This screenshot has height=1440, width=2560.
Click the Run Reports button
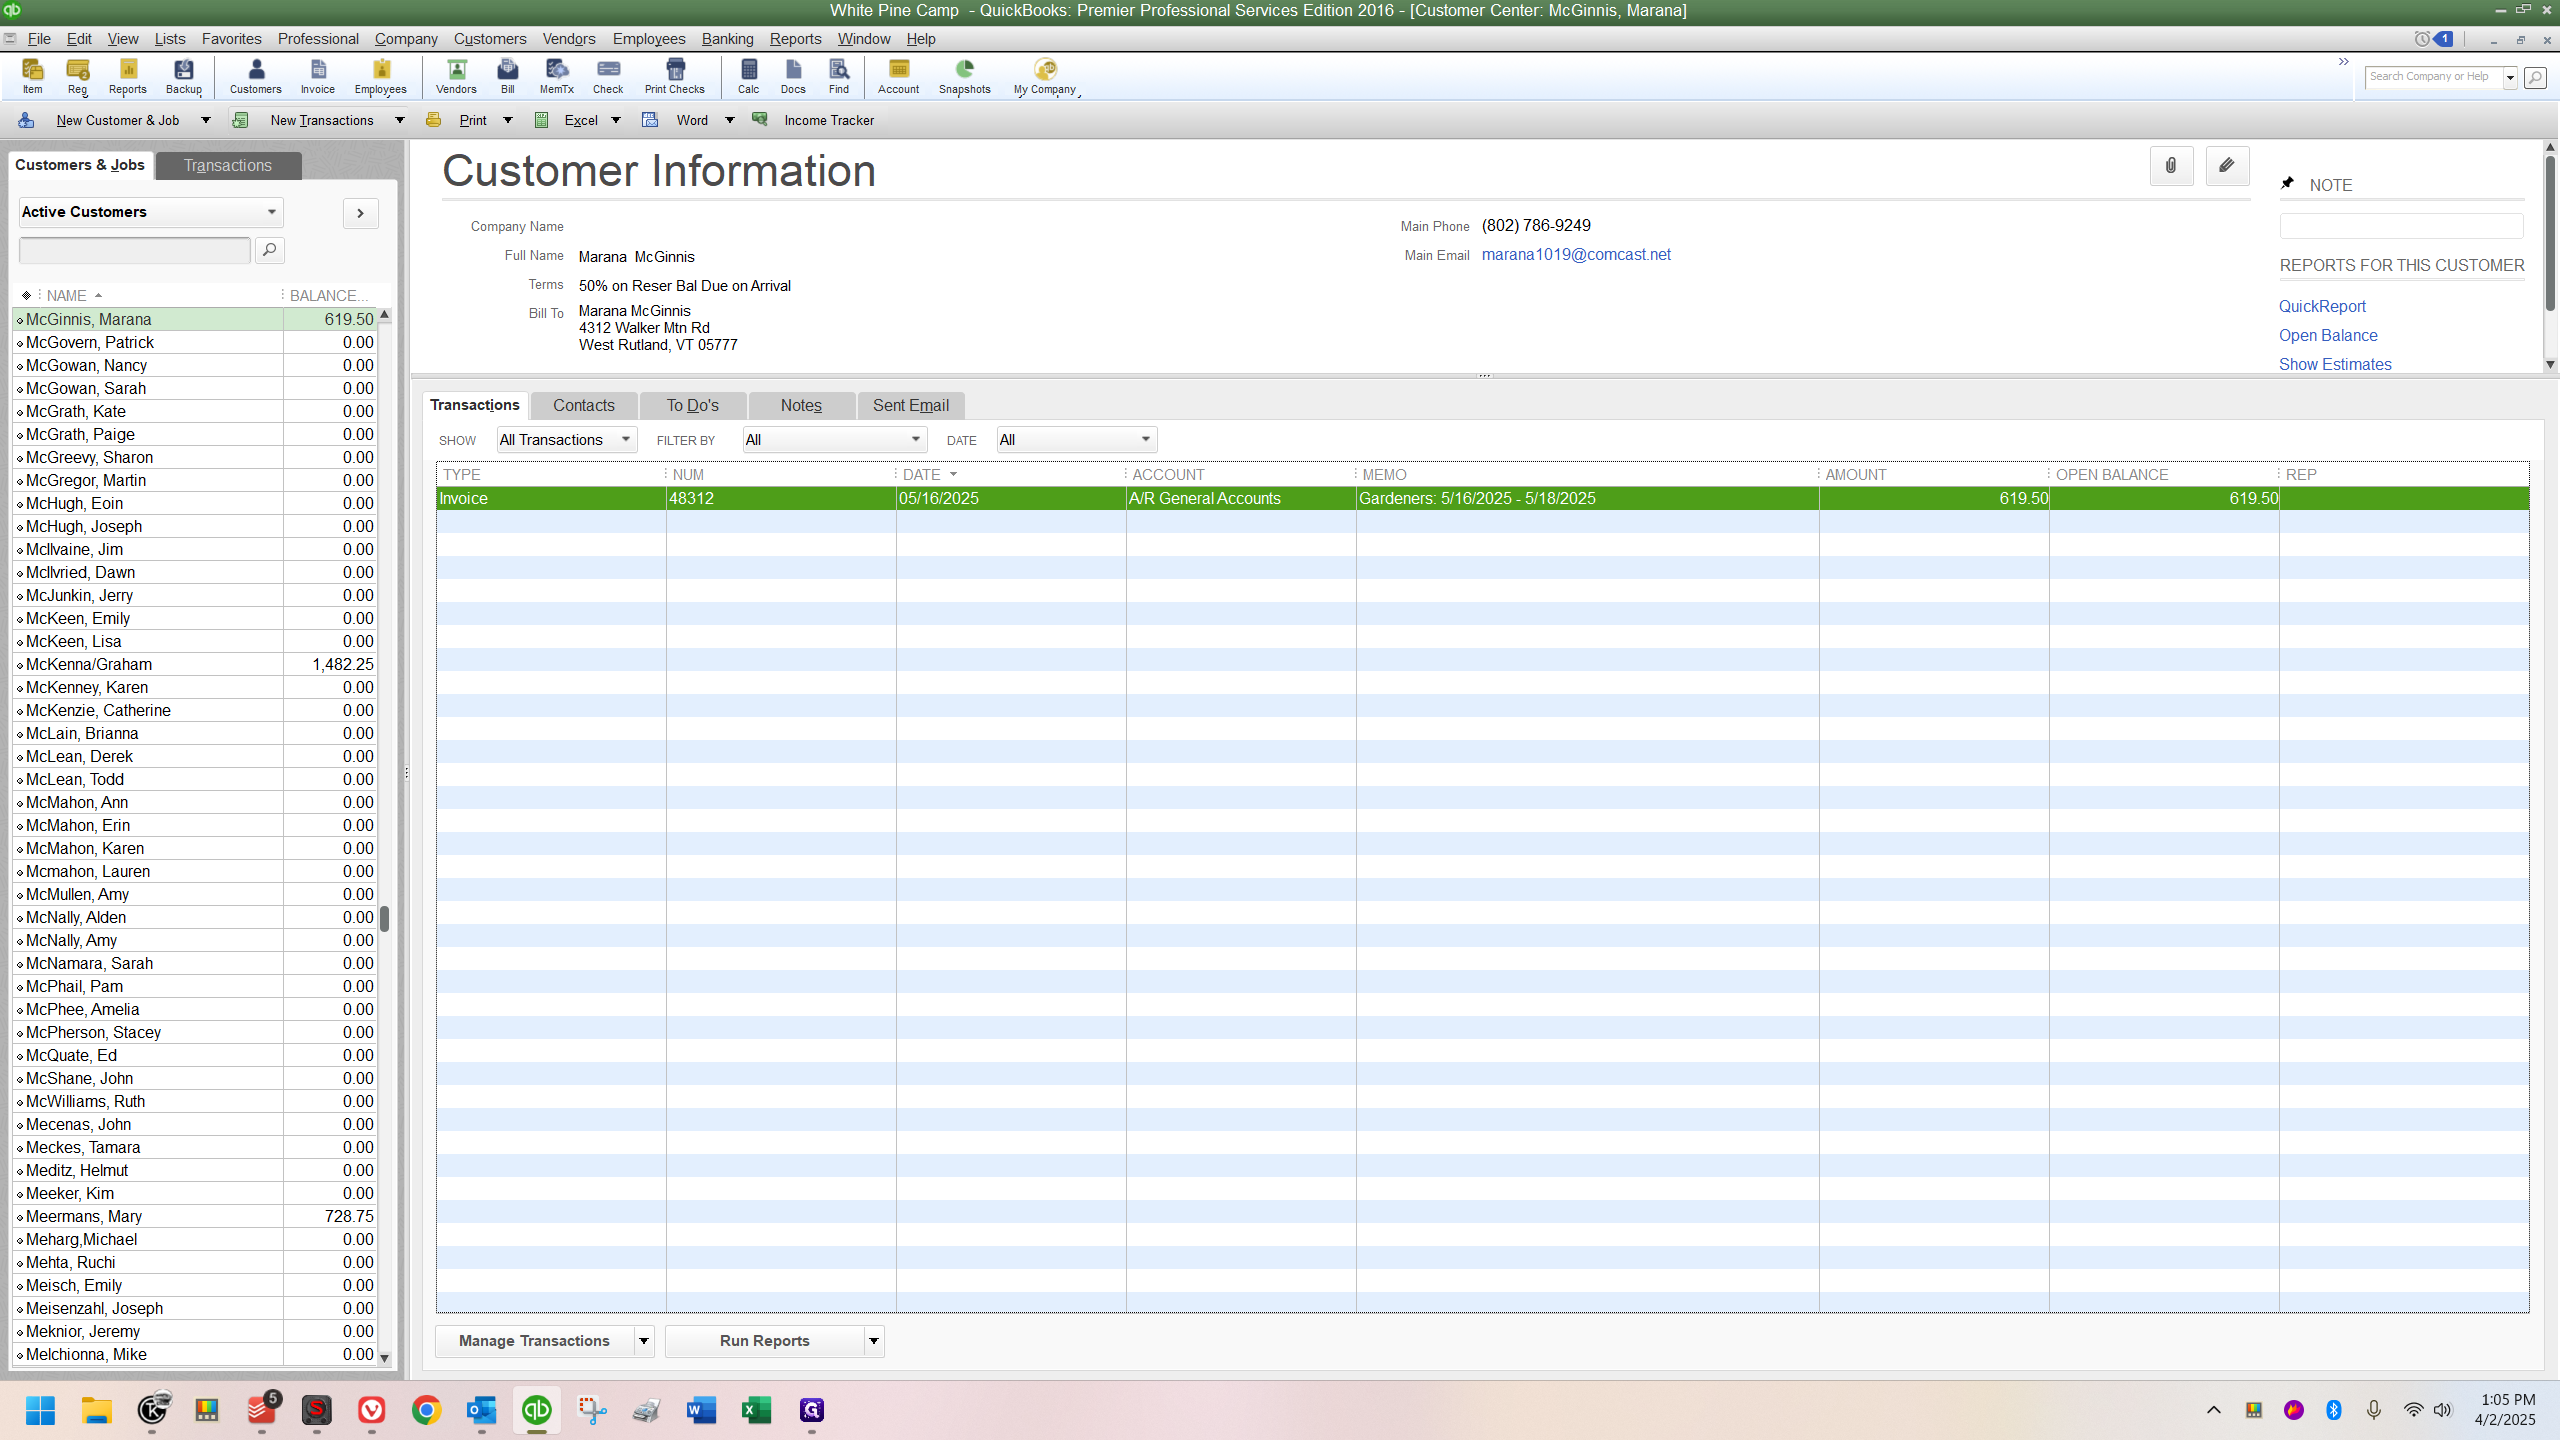[765, 1341]
